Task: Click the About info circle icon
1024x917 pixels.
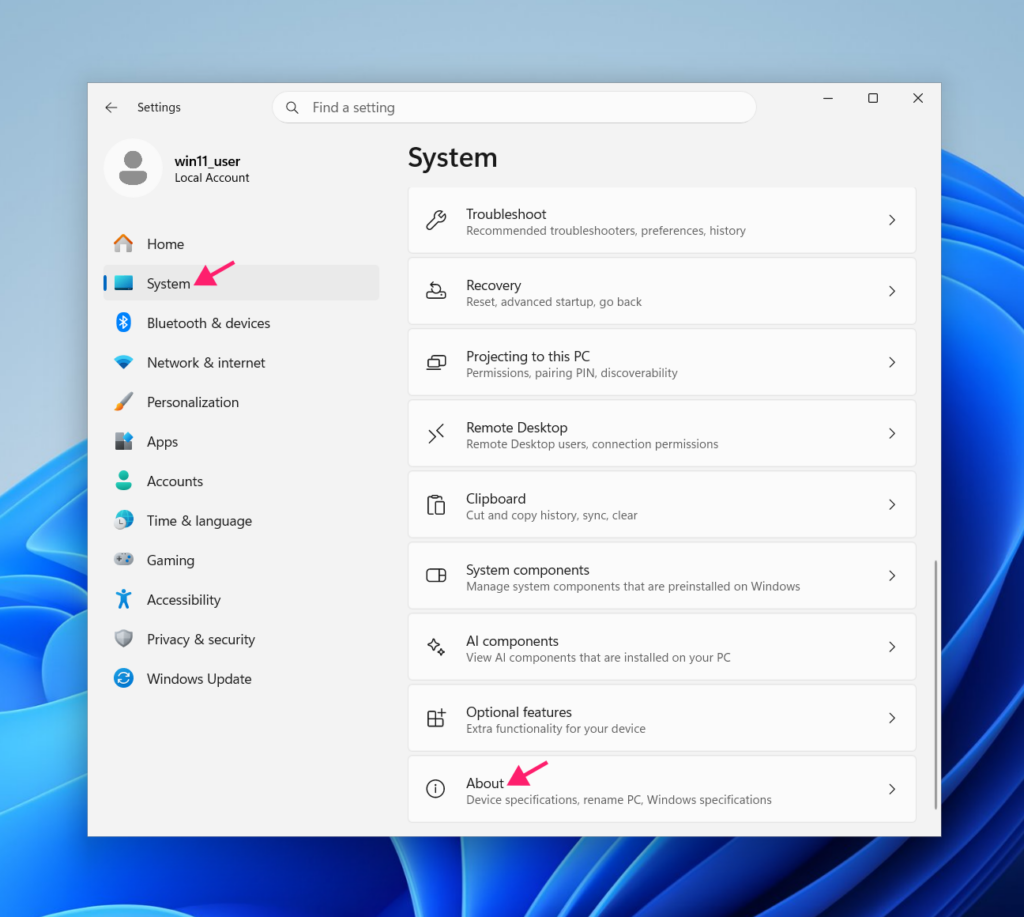Action: (436, 789)
